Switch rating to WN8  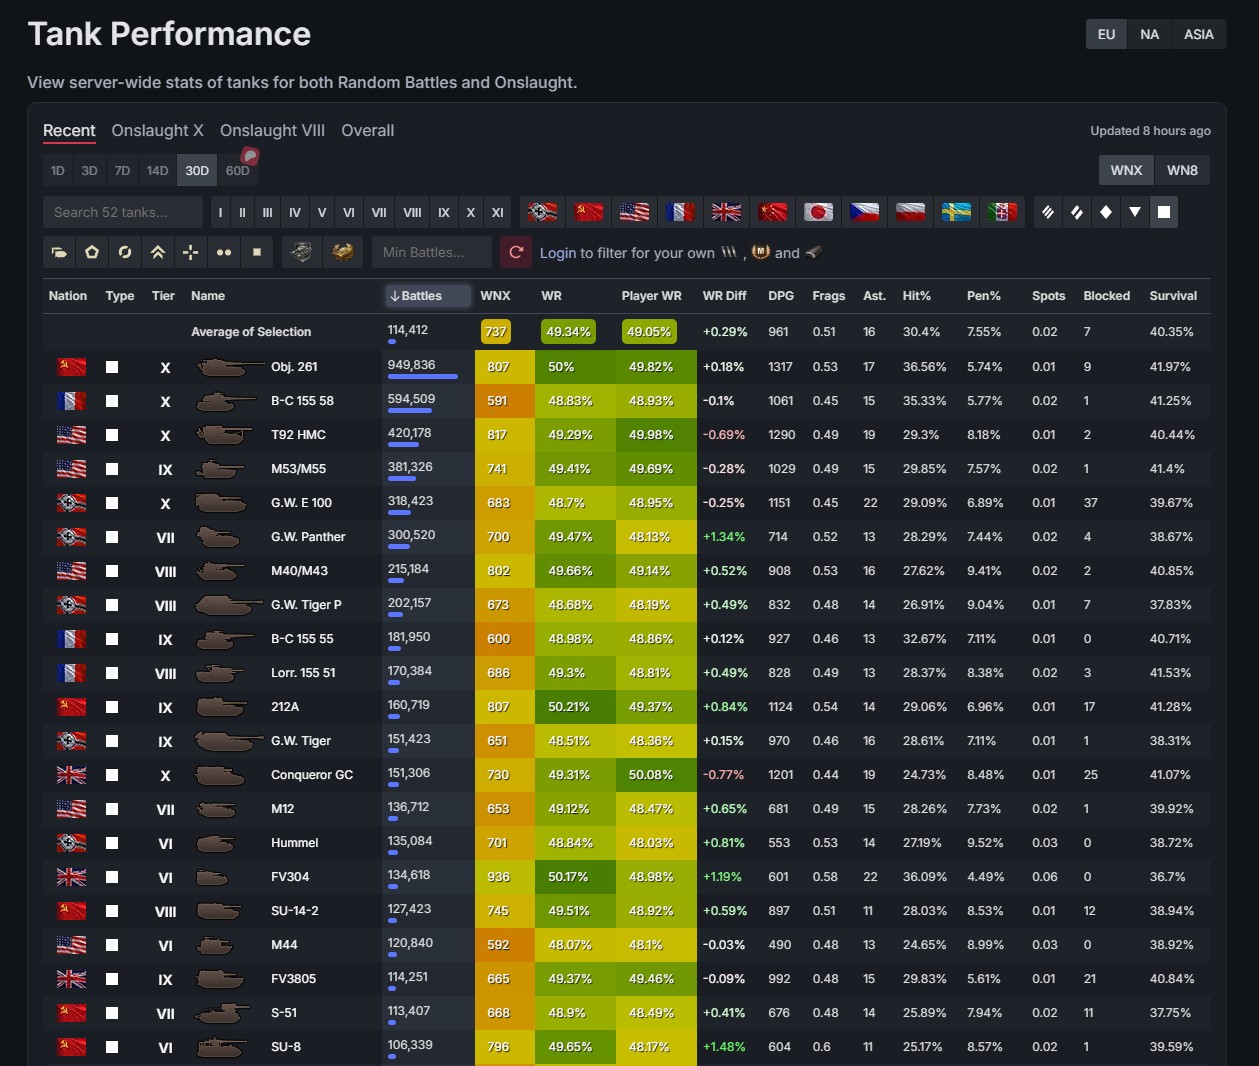[1182, 170]
